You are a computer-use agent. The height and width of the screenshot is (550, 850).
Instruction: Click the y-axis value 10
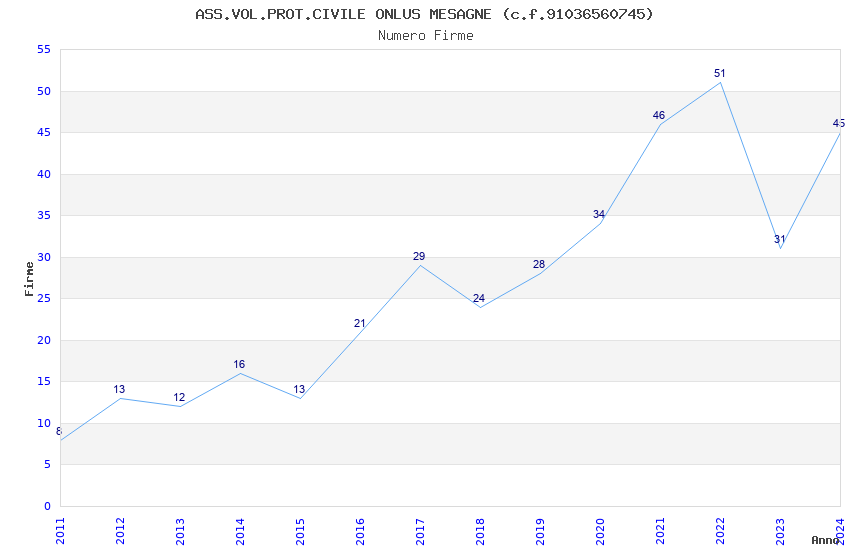(44, 423)
